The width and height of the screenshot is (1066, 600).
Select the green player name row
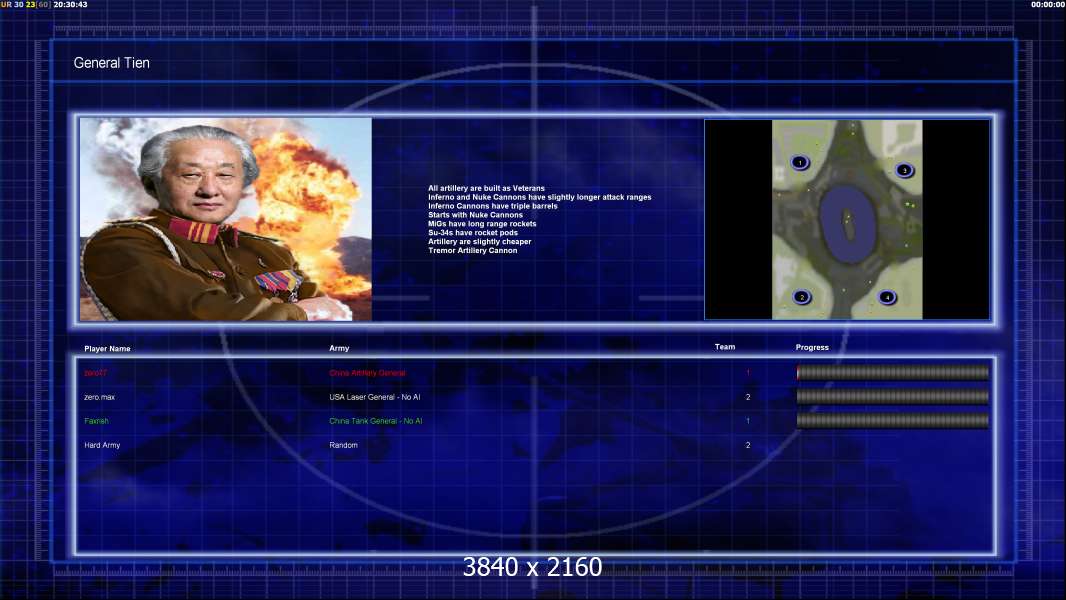click(x=97, y=421)
